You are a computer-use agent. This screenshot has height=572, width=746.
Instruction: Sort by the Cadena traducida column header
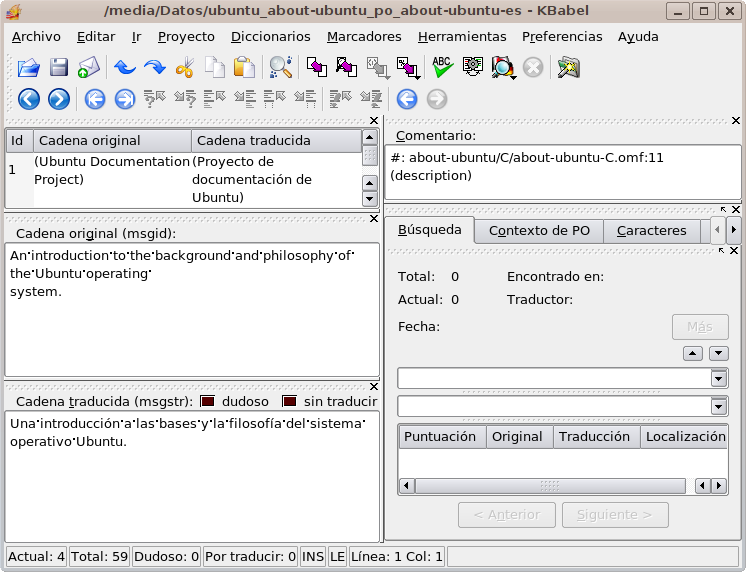276,140
